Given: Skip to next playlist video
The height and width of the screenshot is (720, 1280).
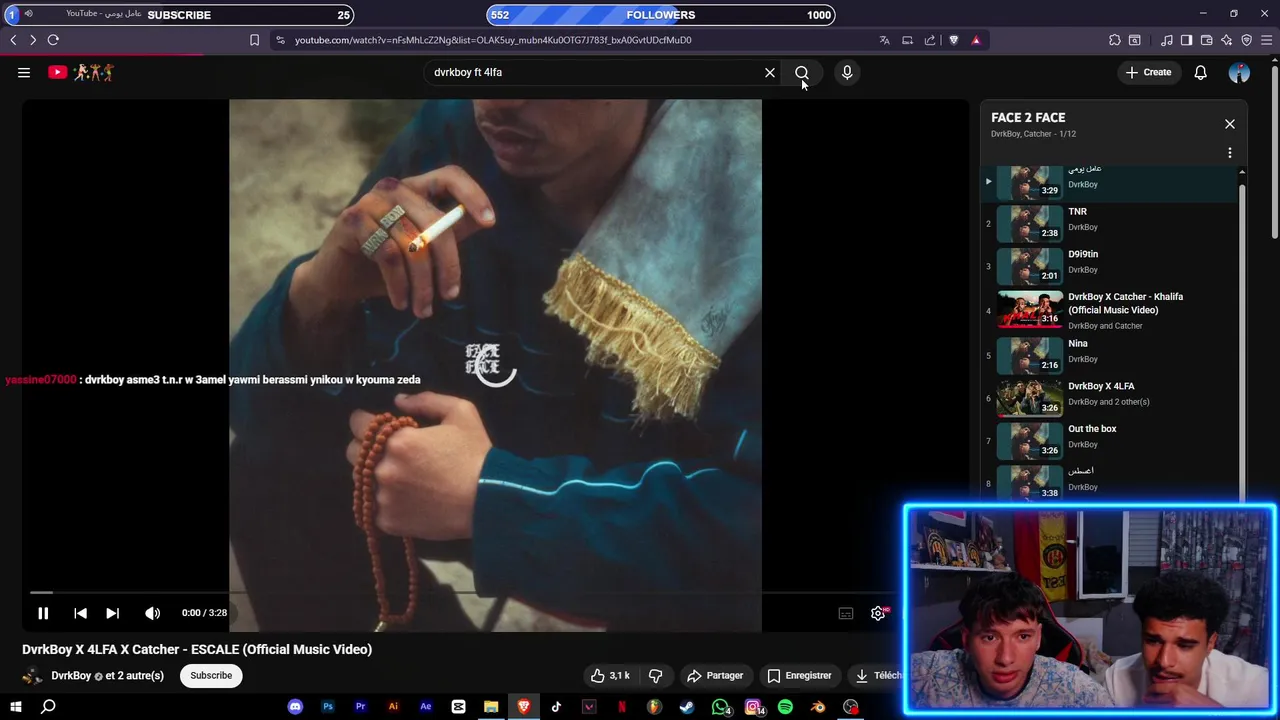Looking at the screenshot, I should pyautogui.click(x=113, y=613).
